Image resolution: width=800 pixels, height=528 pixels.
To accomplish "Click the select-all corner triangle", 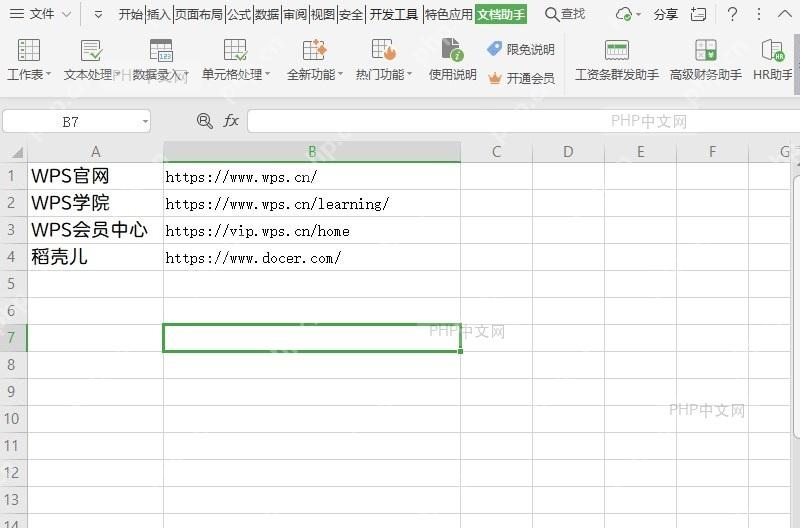I will pyautogui.click(x=17, y=152).
